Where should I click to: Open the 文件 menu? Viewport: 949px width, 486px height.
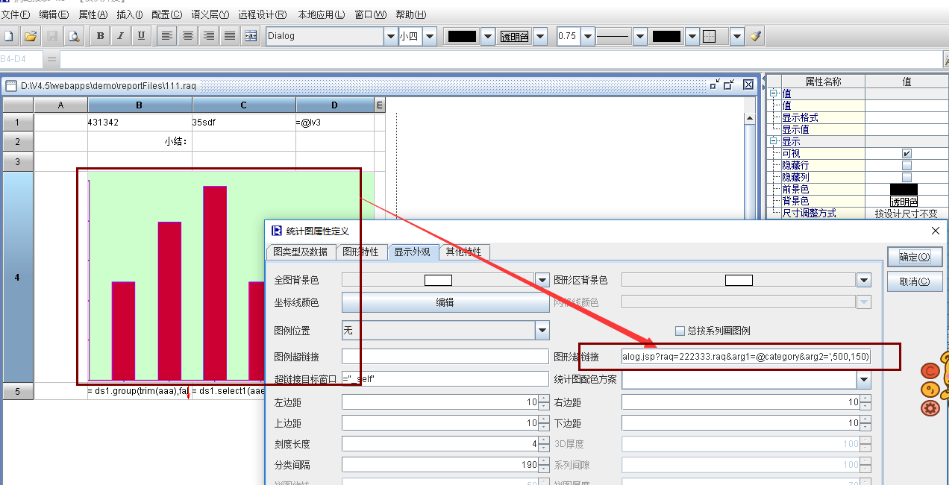coord(16,15)
